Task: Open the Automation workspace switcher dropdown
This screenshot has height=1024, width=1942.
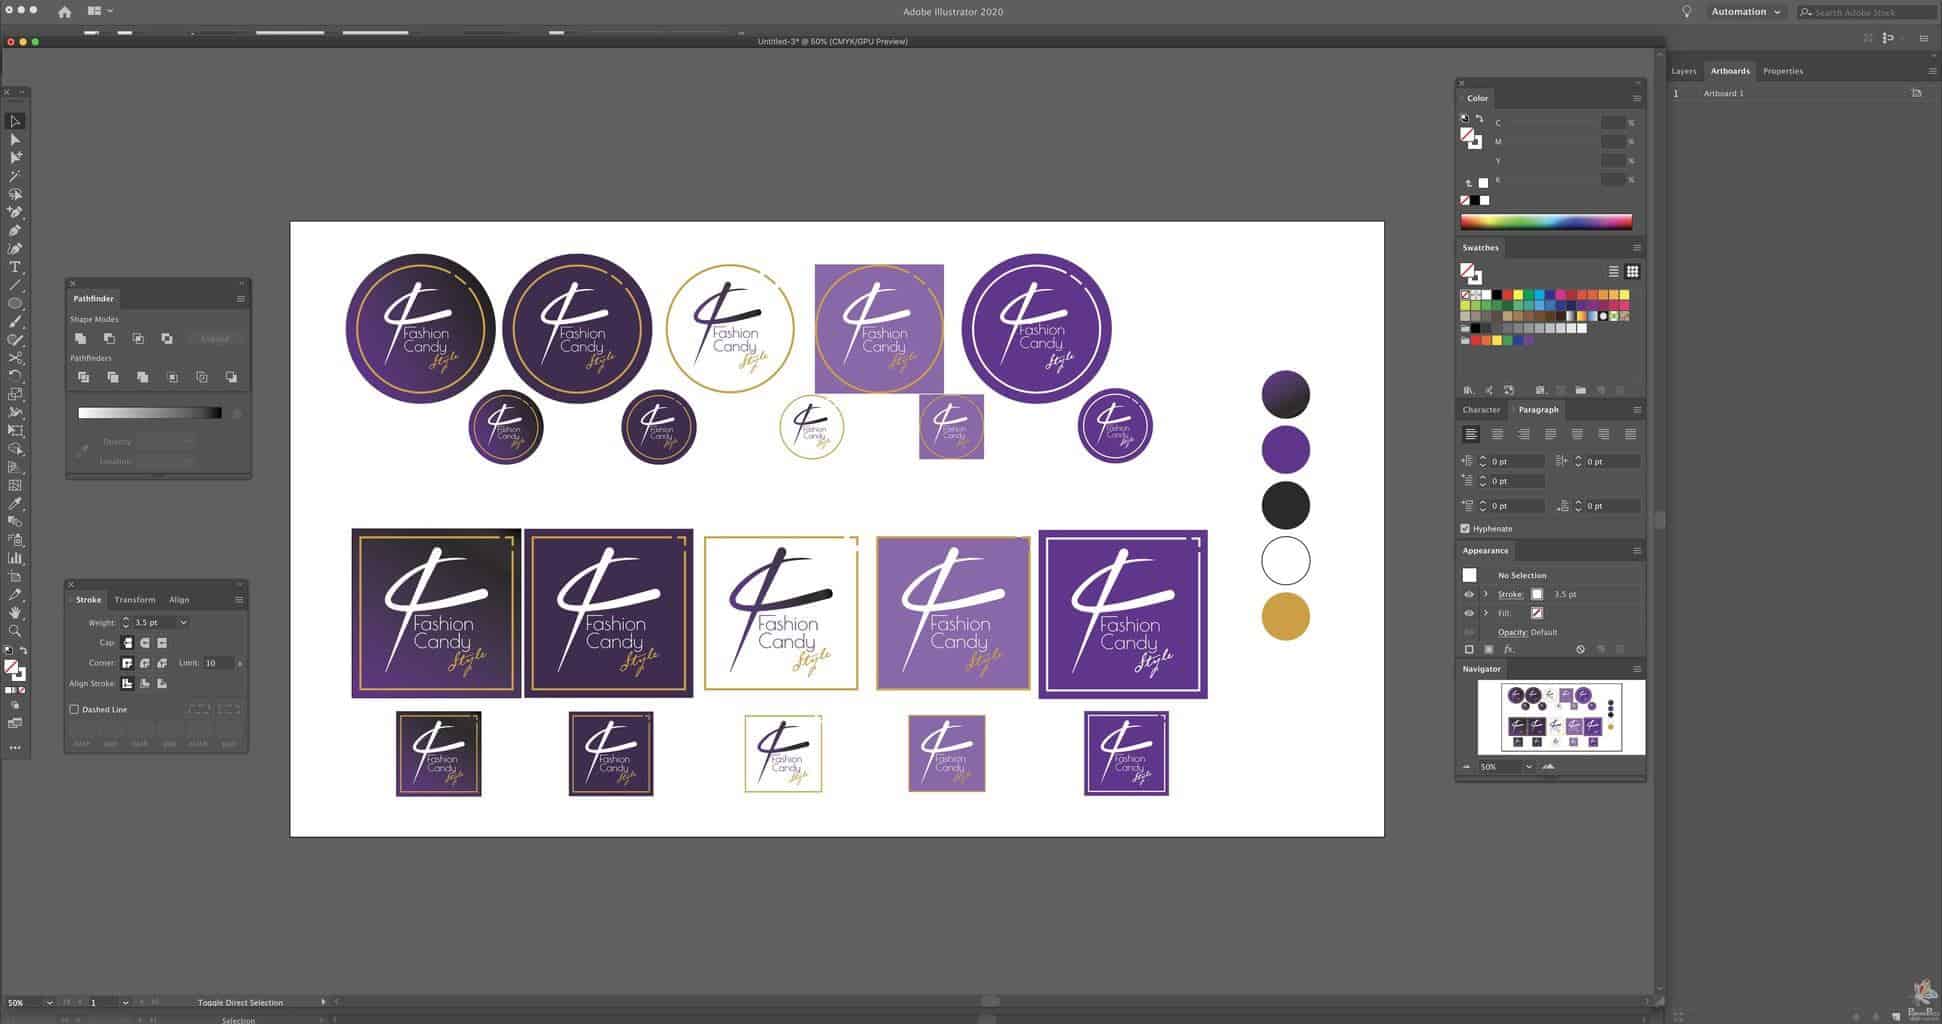Action: point(1746,12)
